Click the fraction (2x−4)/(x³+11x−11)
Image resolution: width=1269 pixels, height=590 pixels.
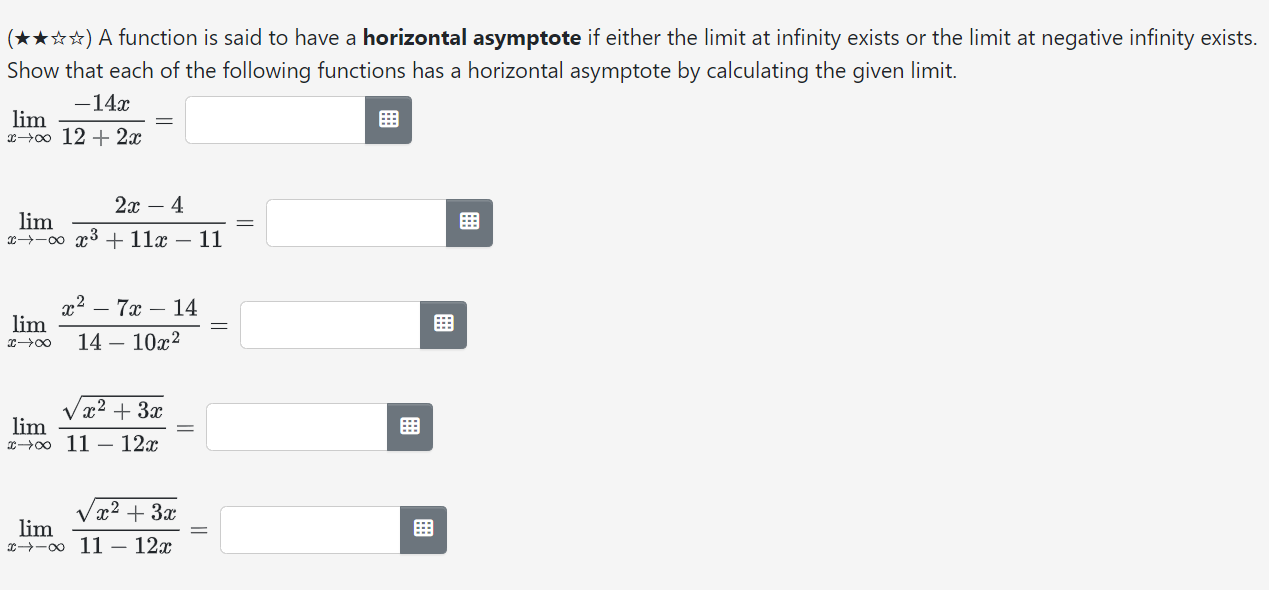[x=148, y=222]
